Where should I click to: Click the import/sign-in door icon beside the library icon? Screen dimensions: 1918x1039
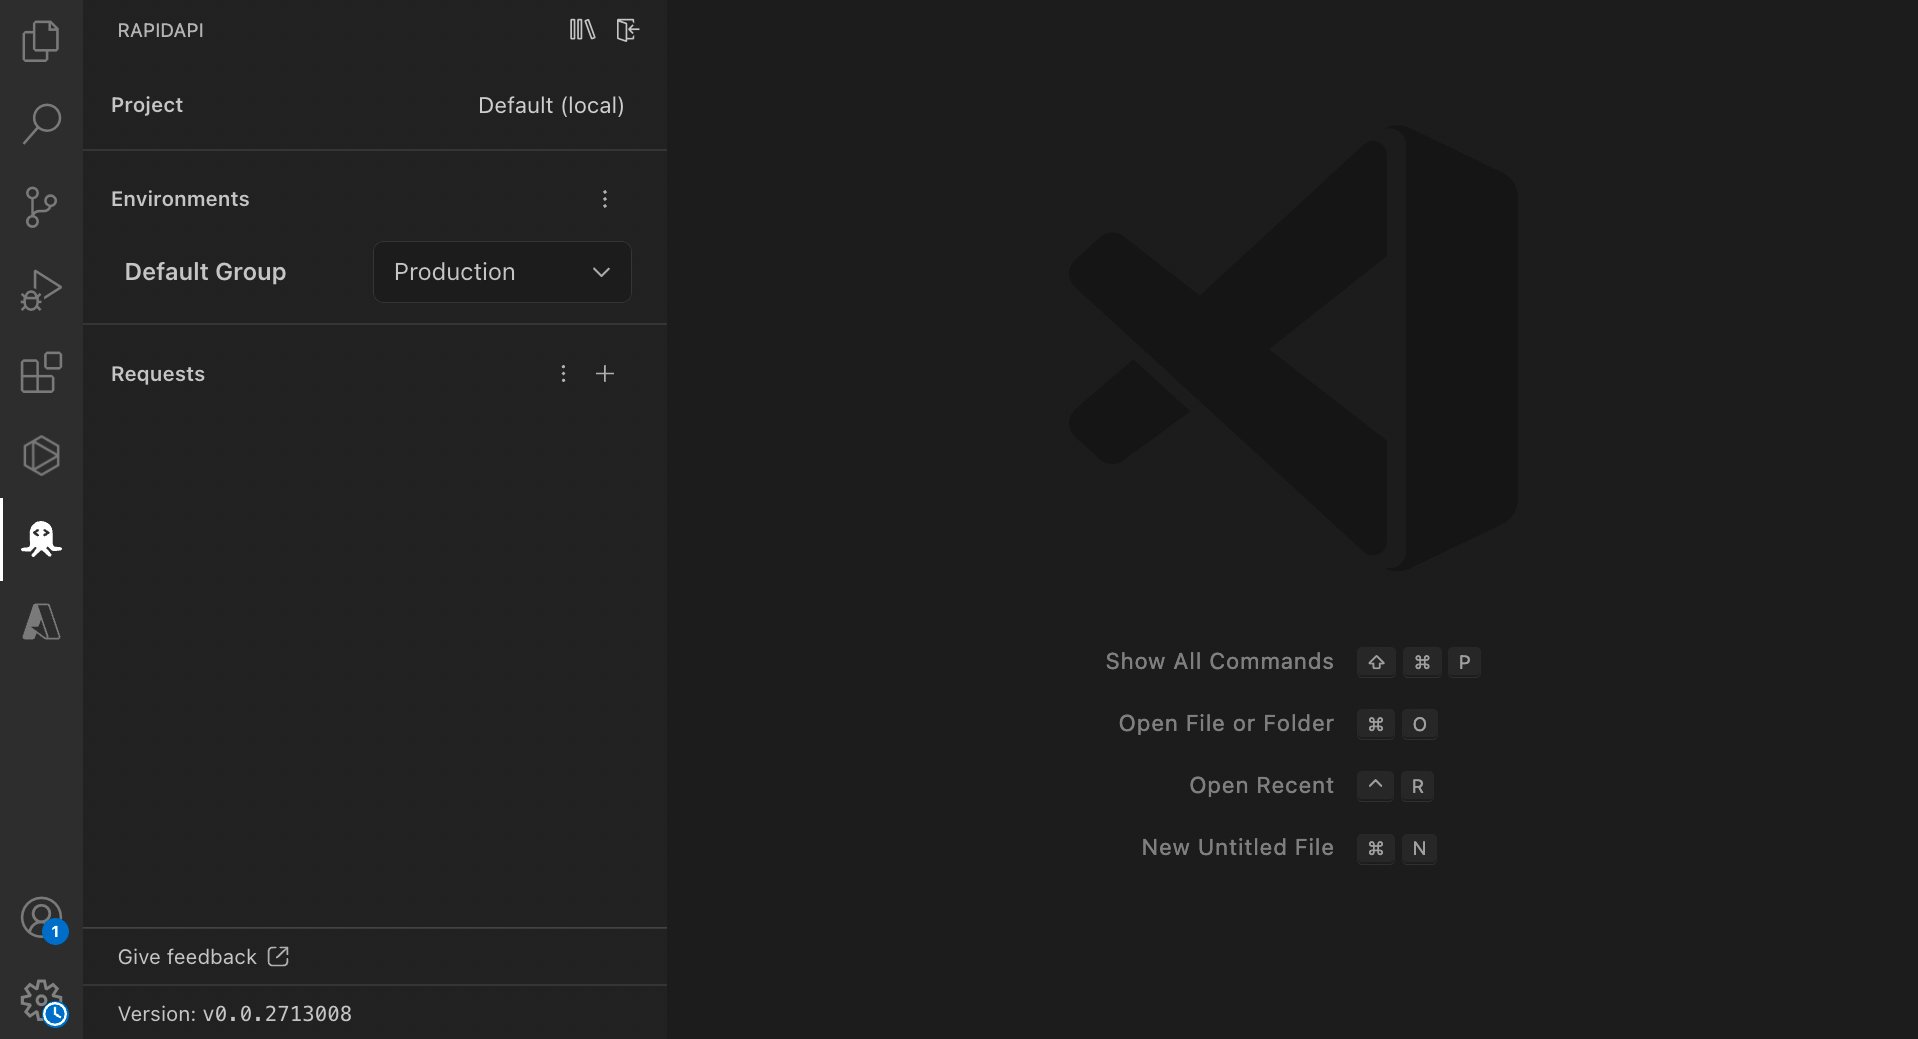pos(627,29)
